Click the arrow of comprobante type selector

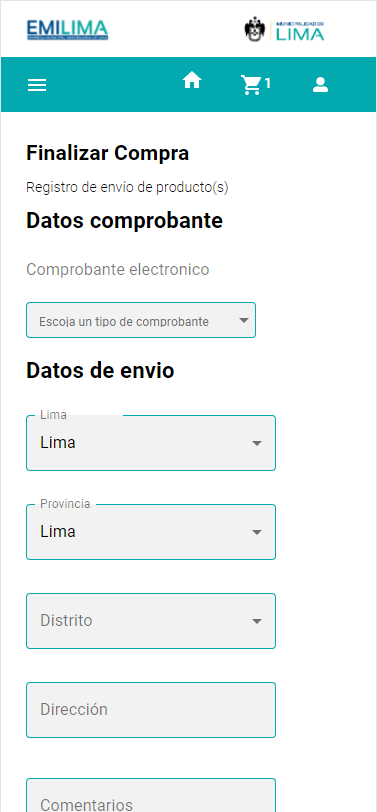(x=244, y=321)
